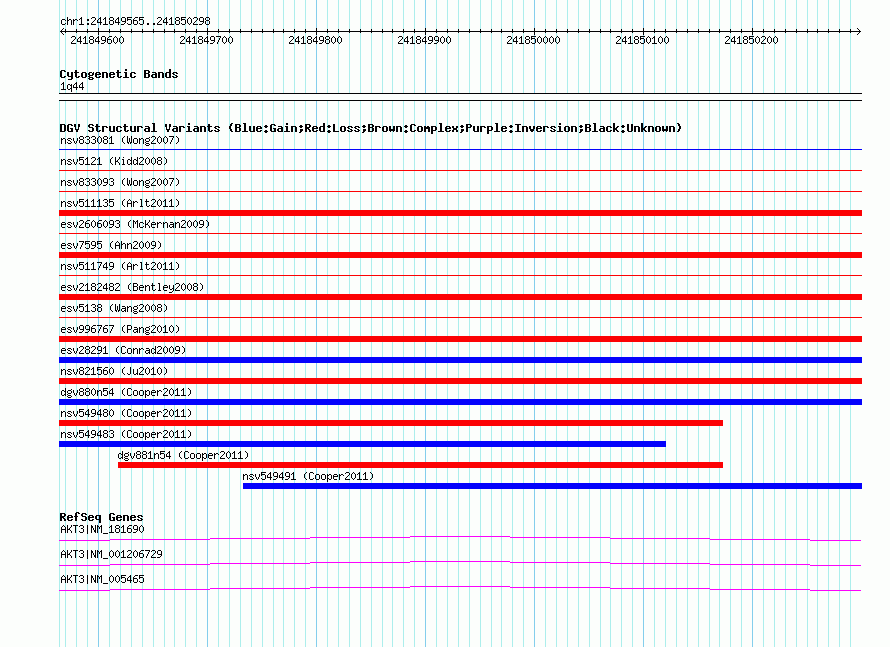Click the nsv549491 (Cooper2011) text label

308,476
